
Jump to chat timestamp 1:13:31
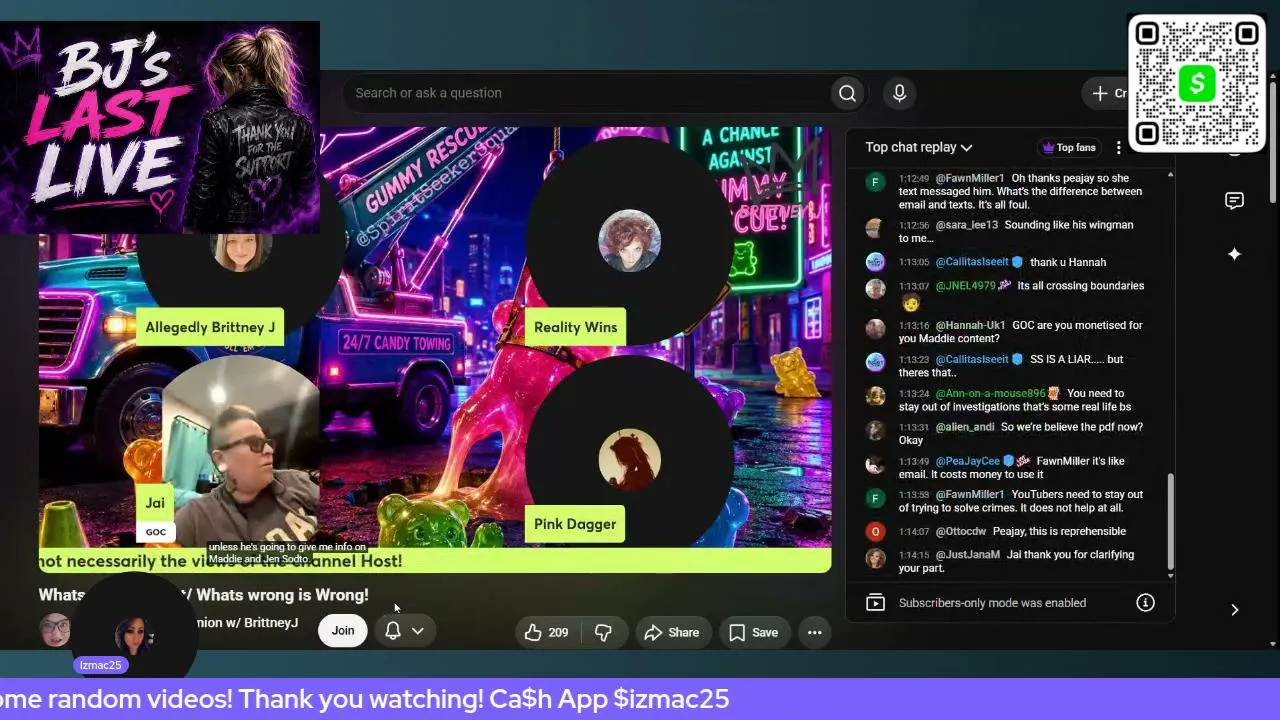(x=914, y=427)
